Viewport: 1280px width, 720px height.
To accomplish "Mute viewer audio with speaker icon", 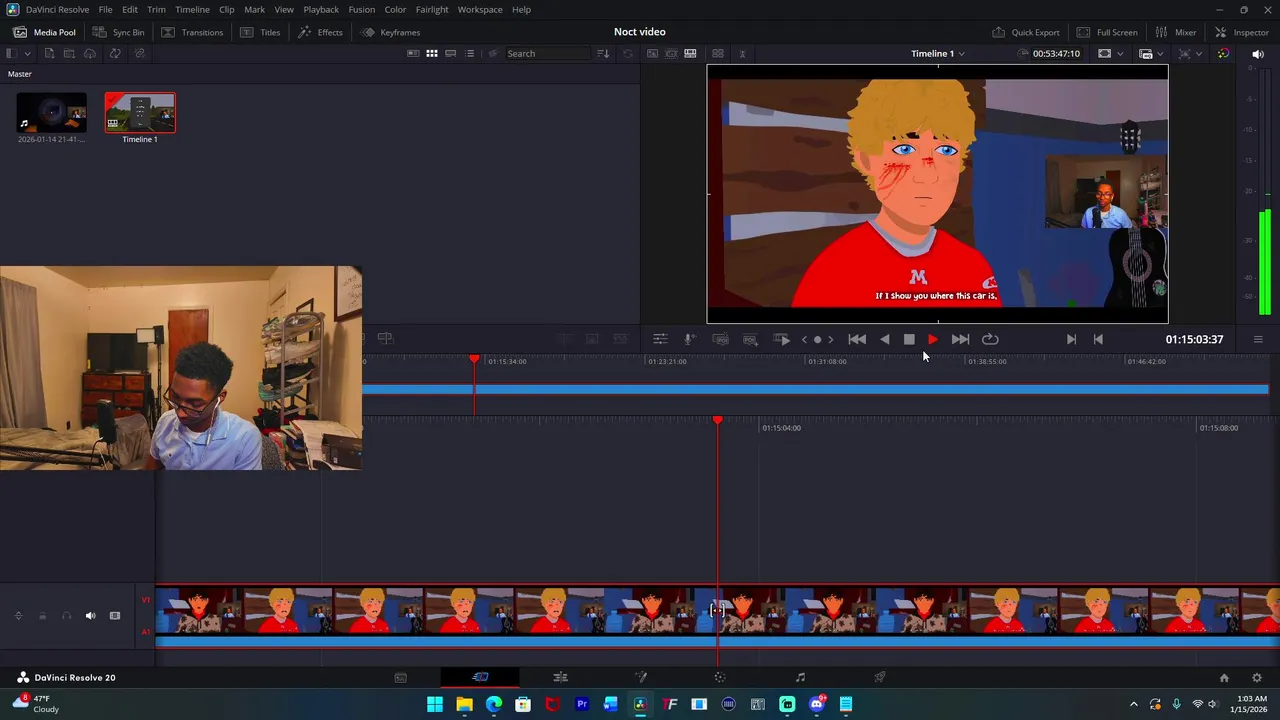I will pyautogui.click(x=1258, y=54).
